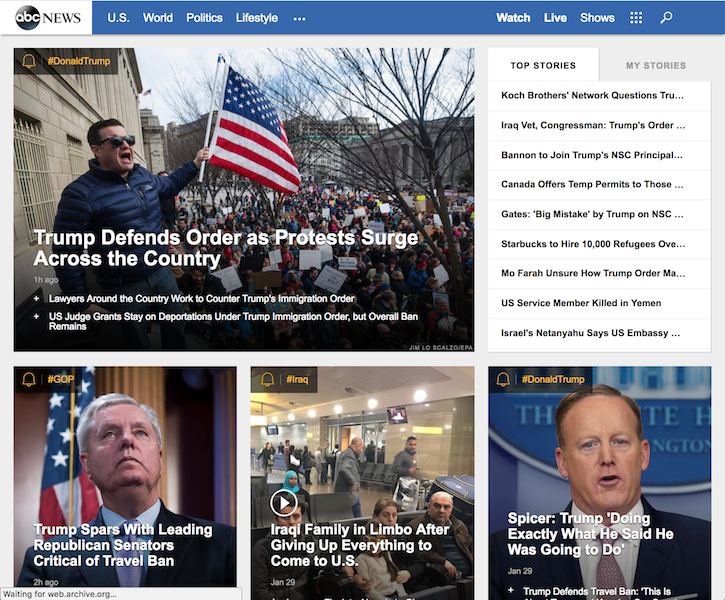Switch to the My Stories tab

tap(656, 65)
